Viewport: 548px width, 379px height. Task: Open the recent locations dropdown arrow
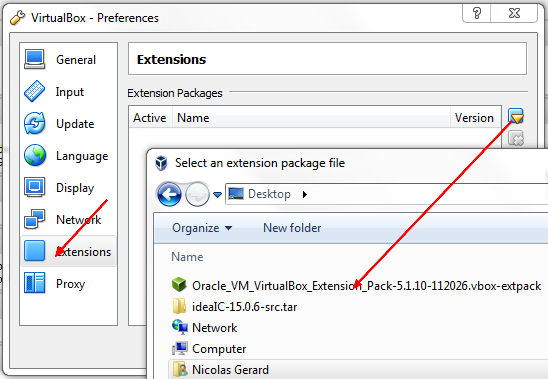(217, 194)
